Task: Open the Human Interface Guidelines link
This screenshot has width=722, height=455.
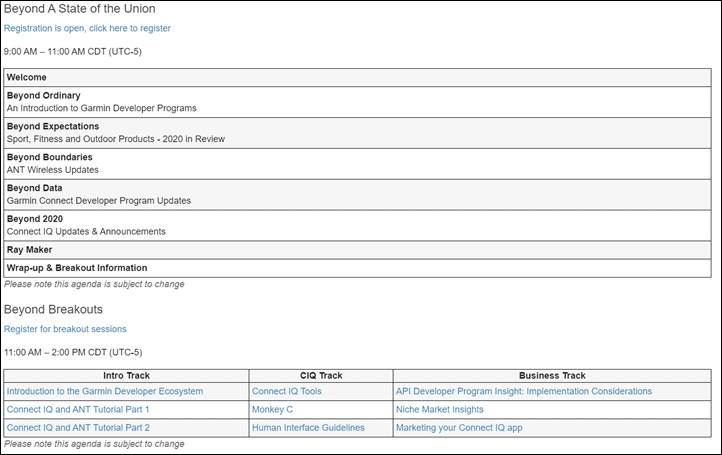Action: (x=308, y=428)
